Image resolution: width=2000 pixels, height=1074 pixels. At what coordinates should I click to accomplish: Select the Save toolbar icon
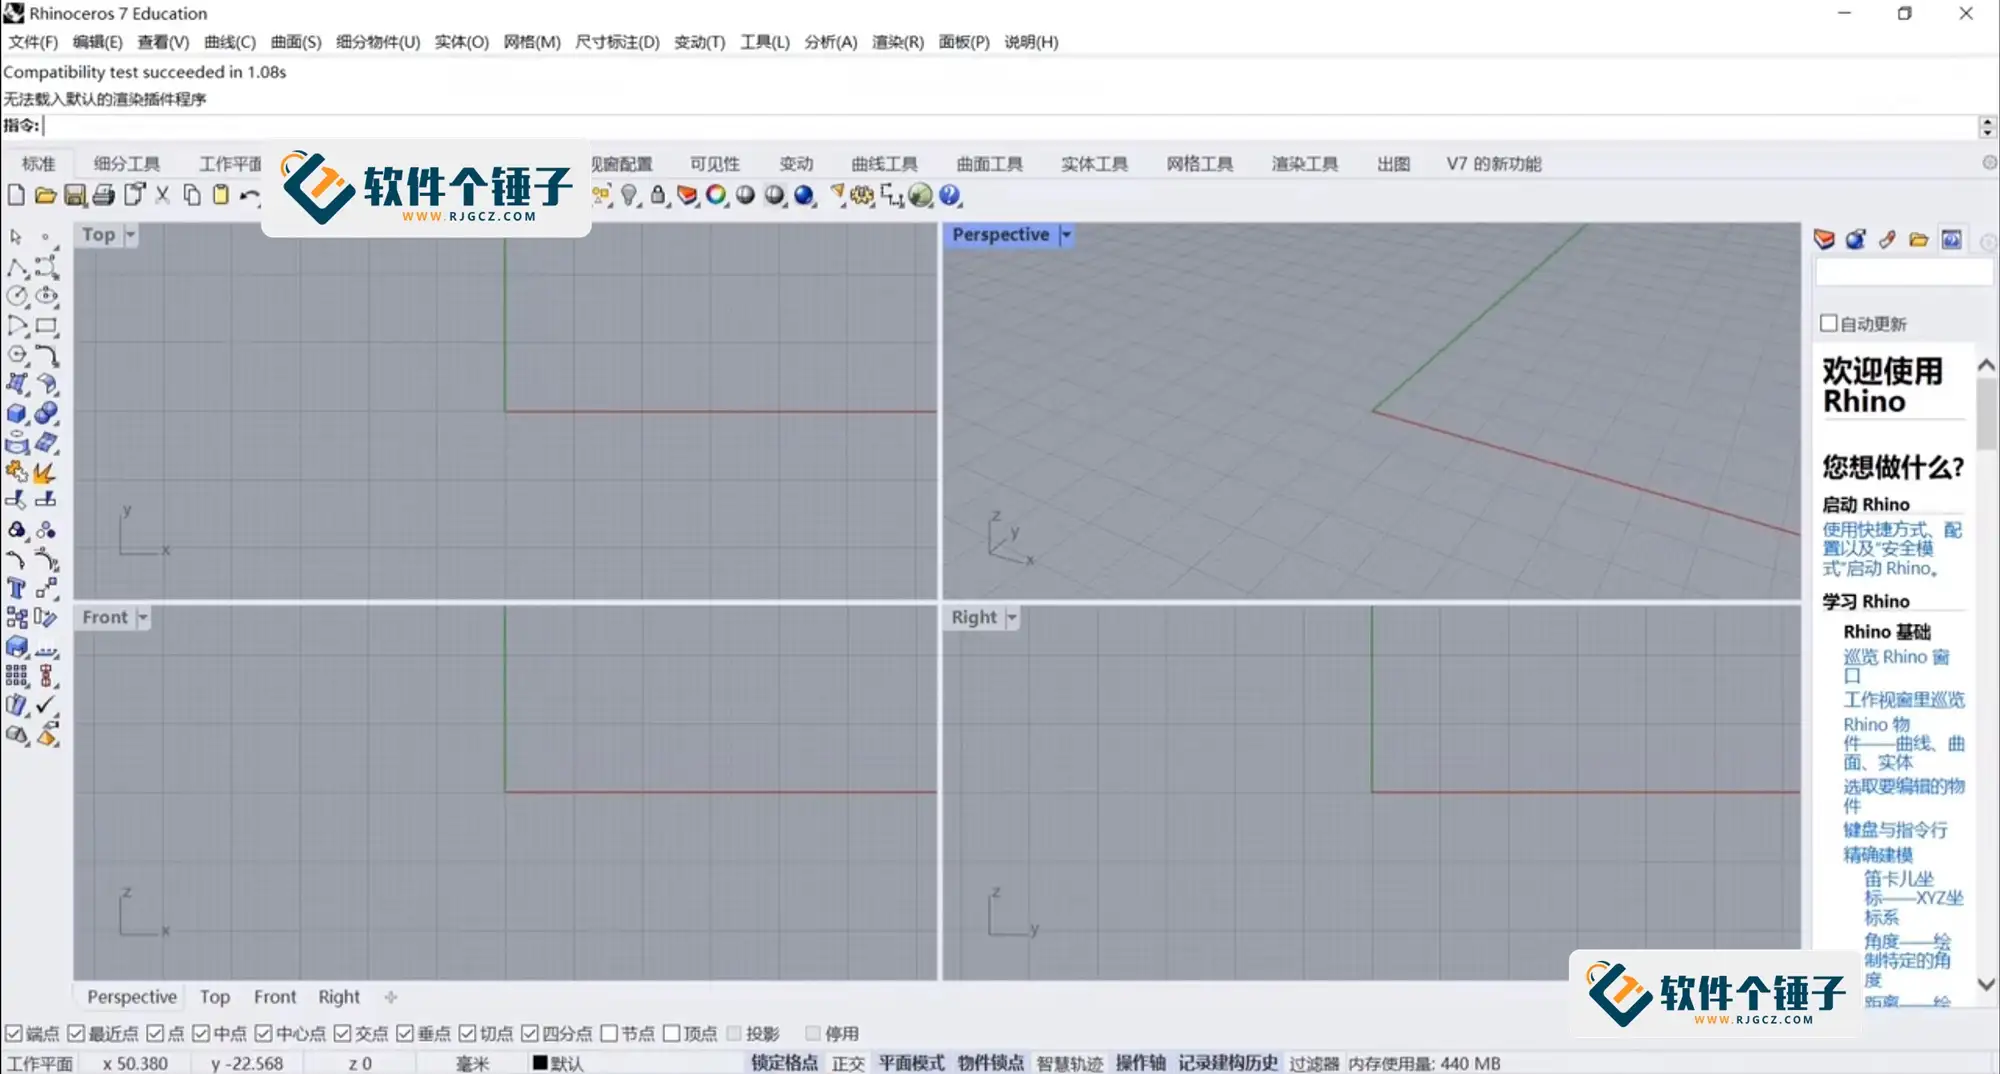(75, 196)
